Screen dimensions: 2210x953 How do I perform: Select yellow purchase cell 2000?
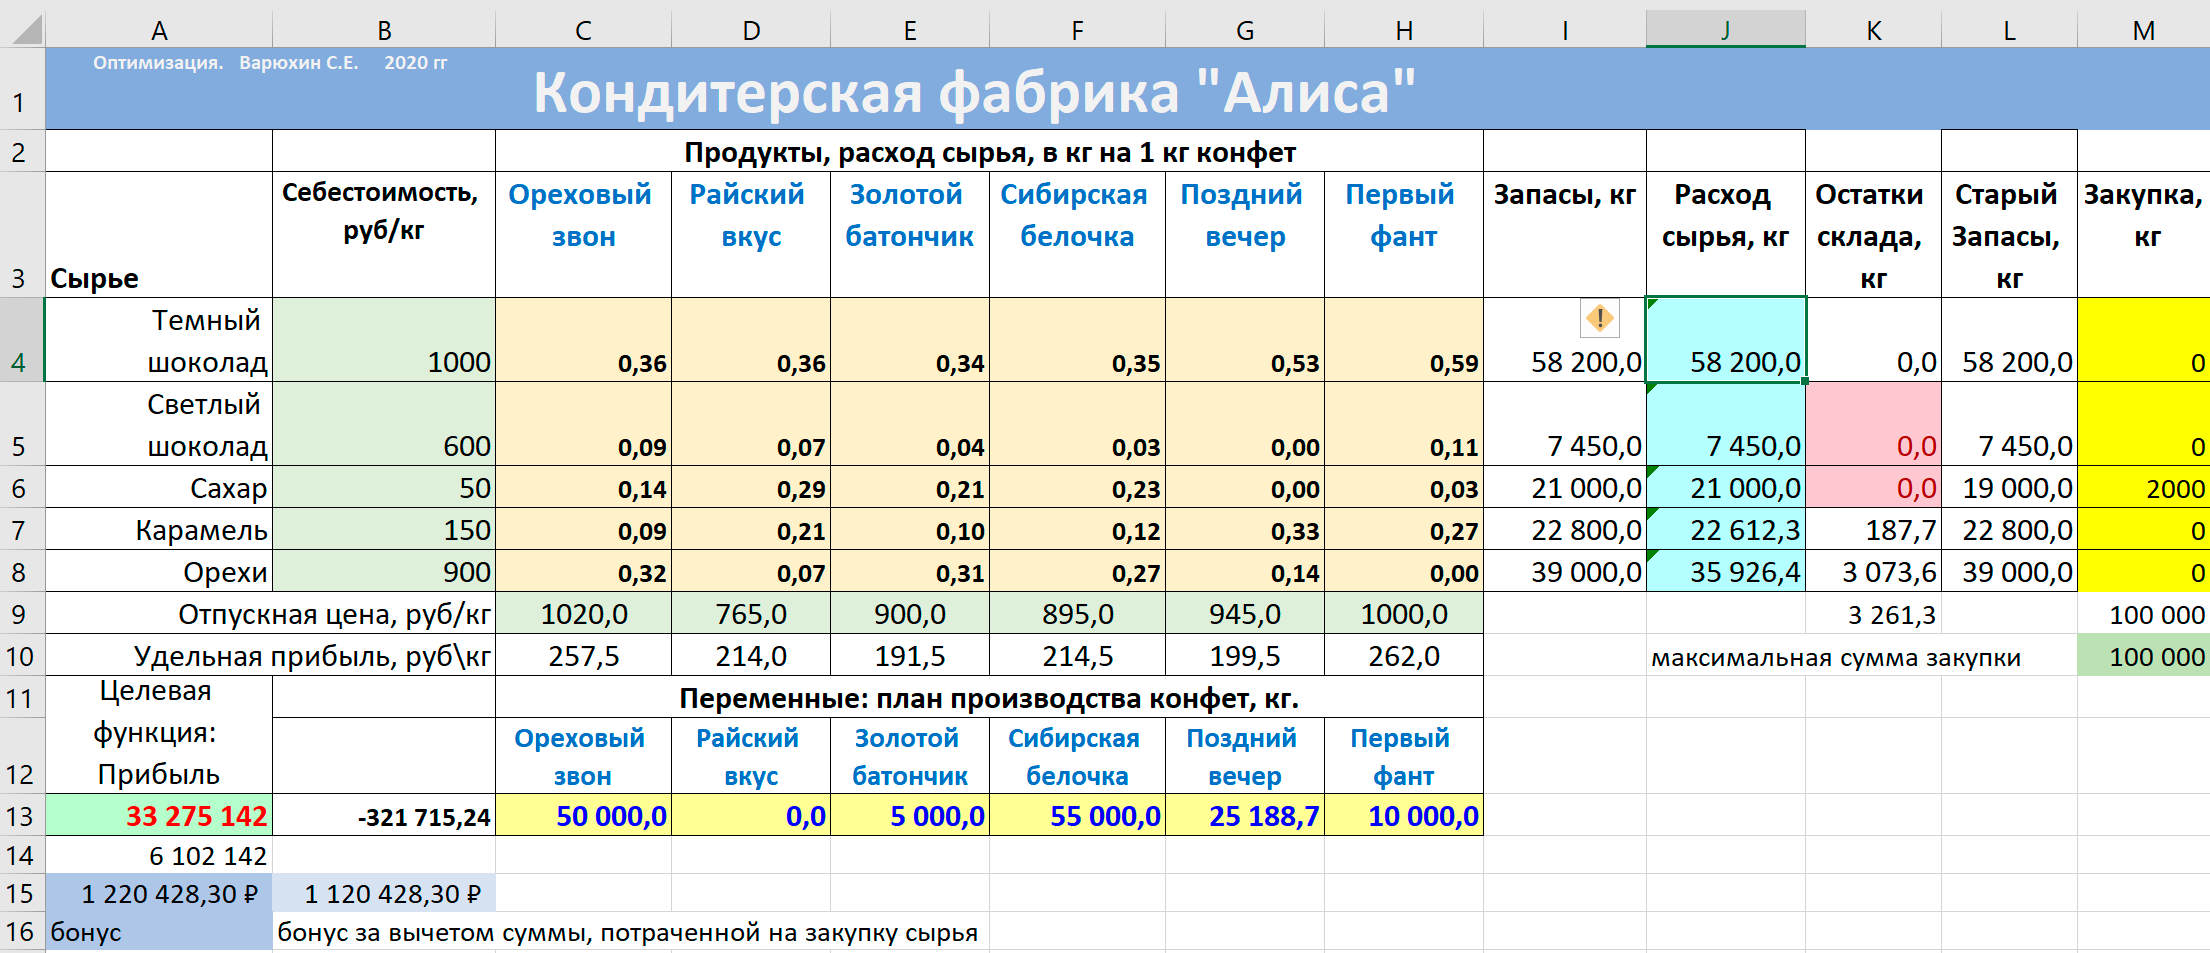[x=2144, y=488]
